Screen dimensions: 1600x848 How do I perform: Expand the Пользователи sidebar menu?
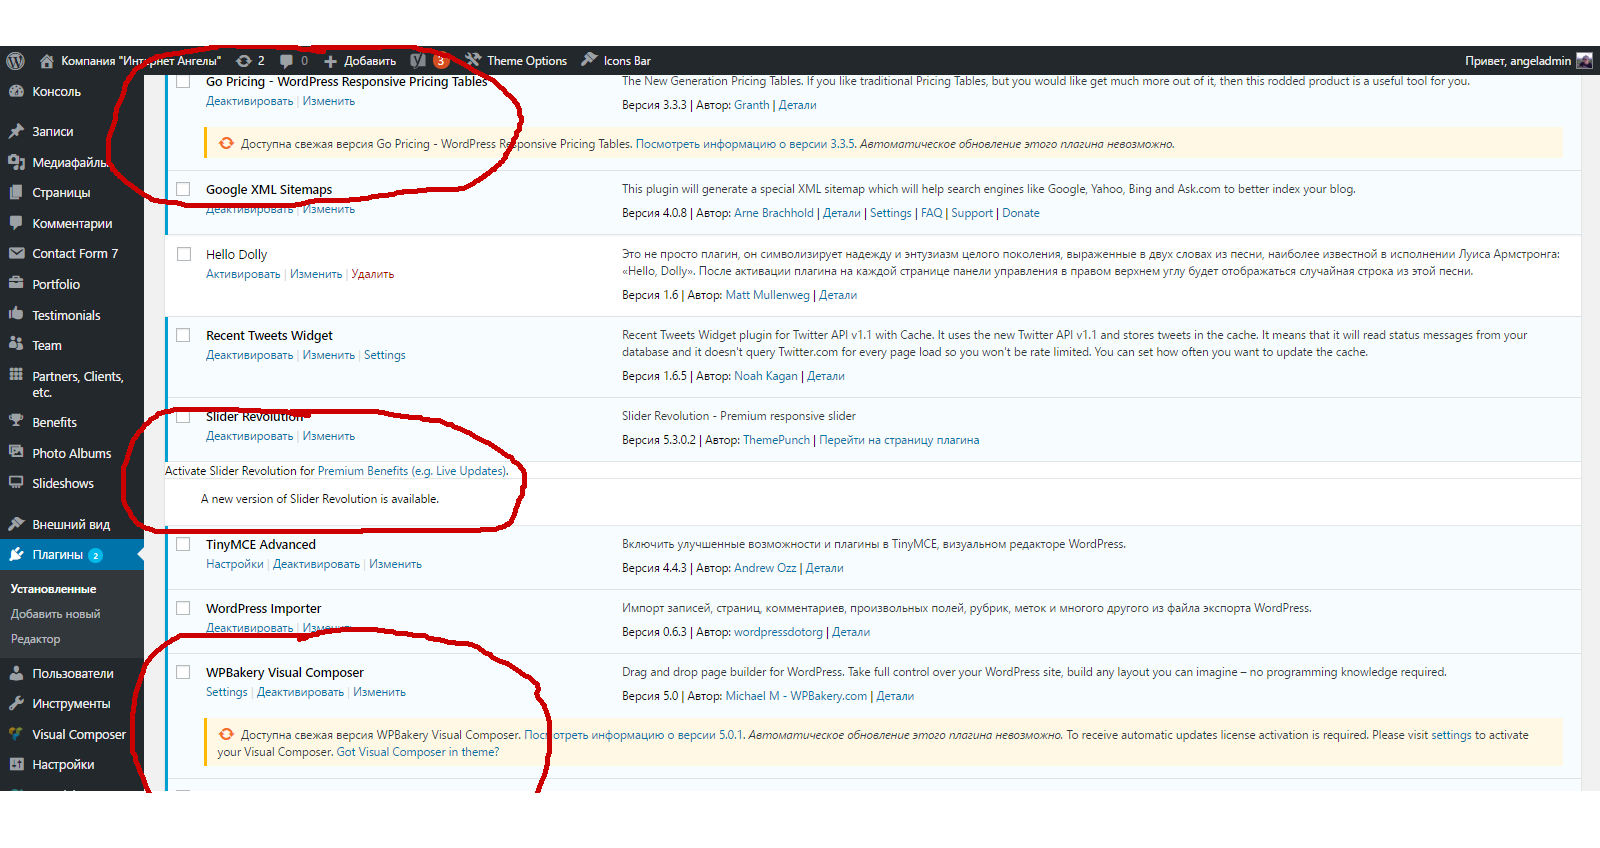coord(72,673)
